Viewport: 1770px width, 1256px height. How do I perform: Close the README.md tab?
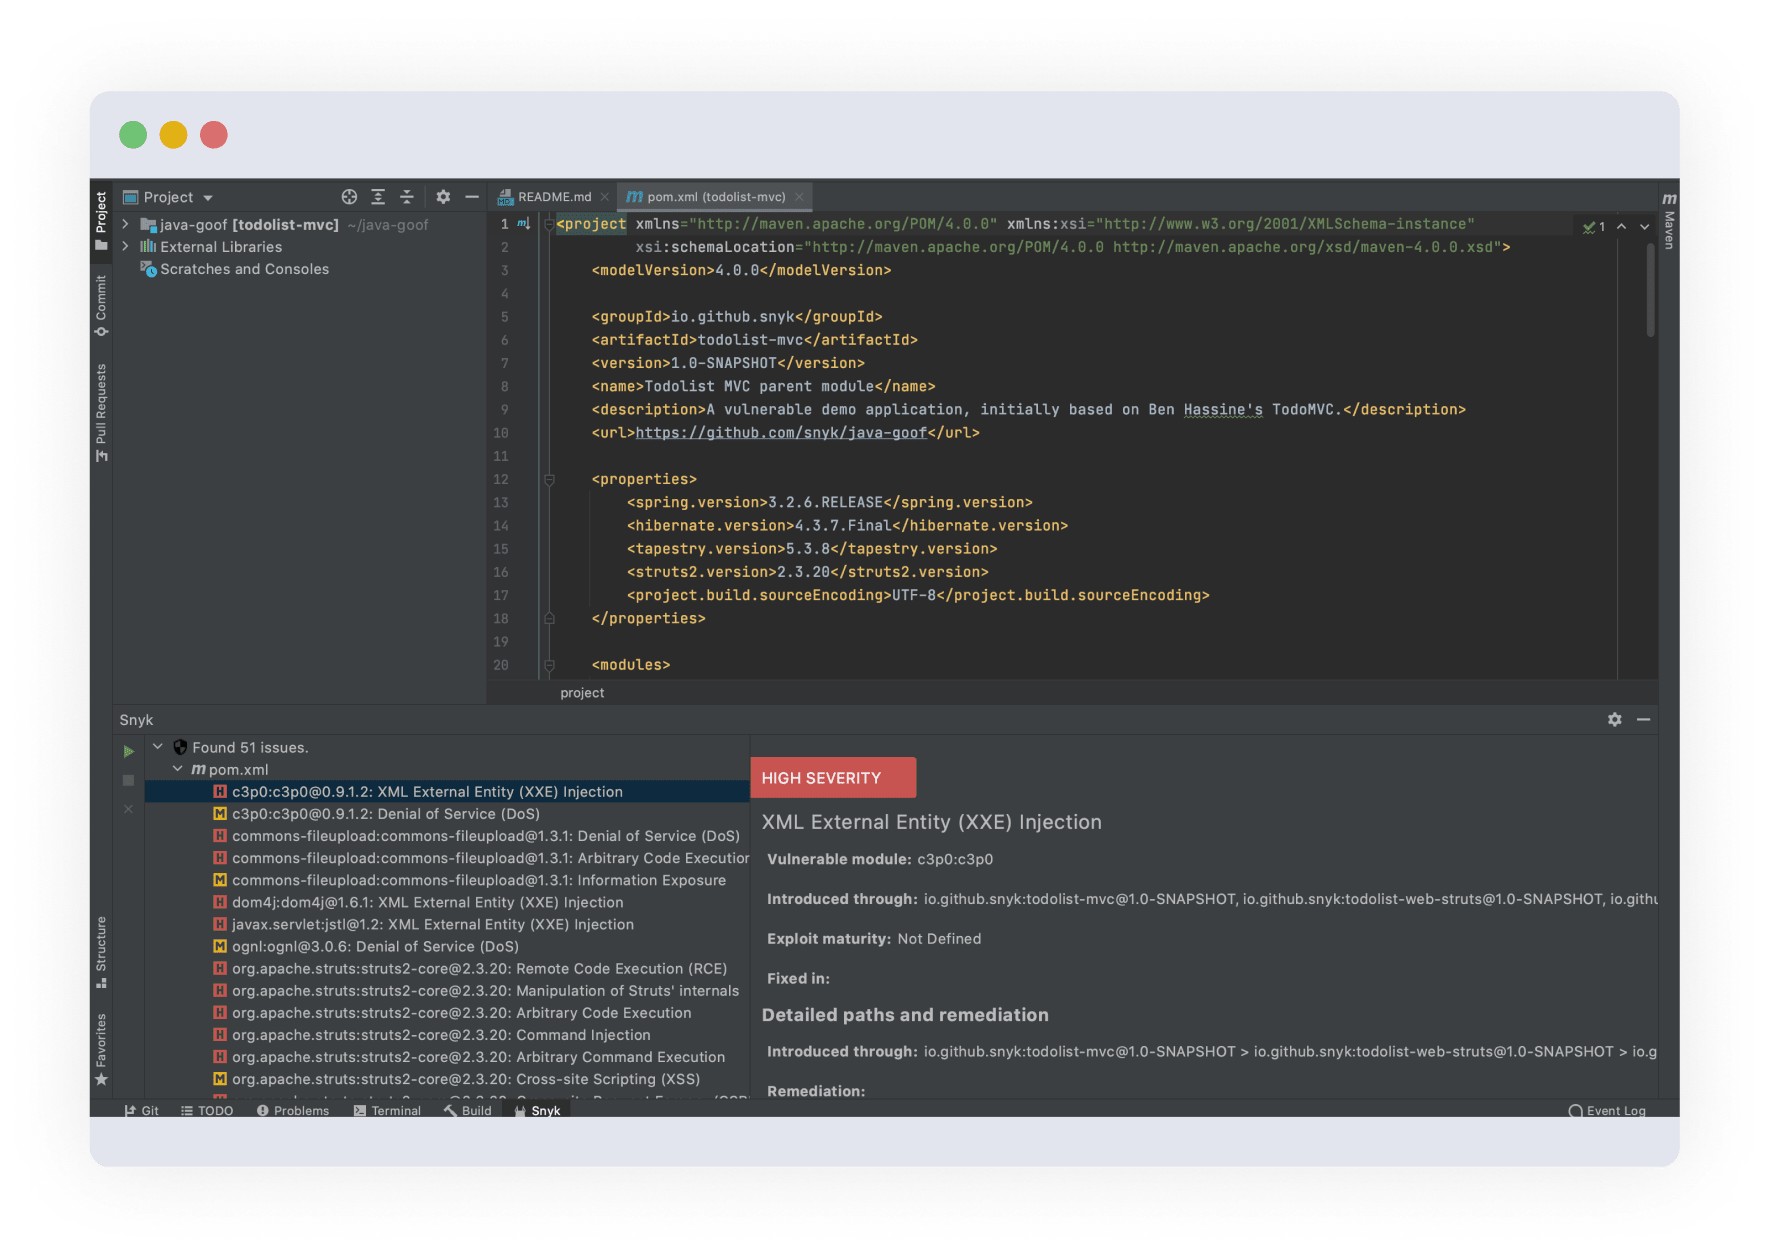tap(605, 197)
